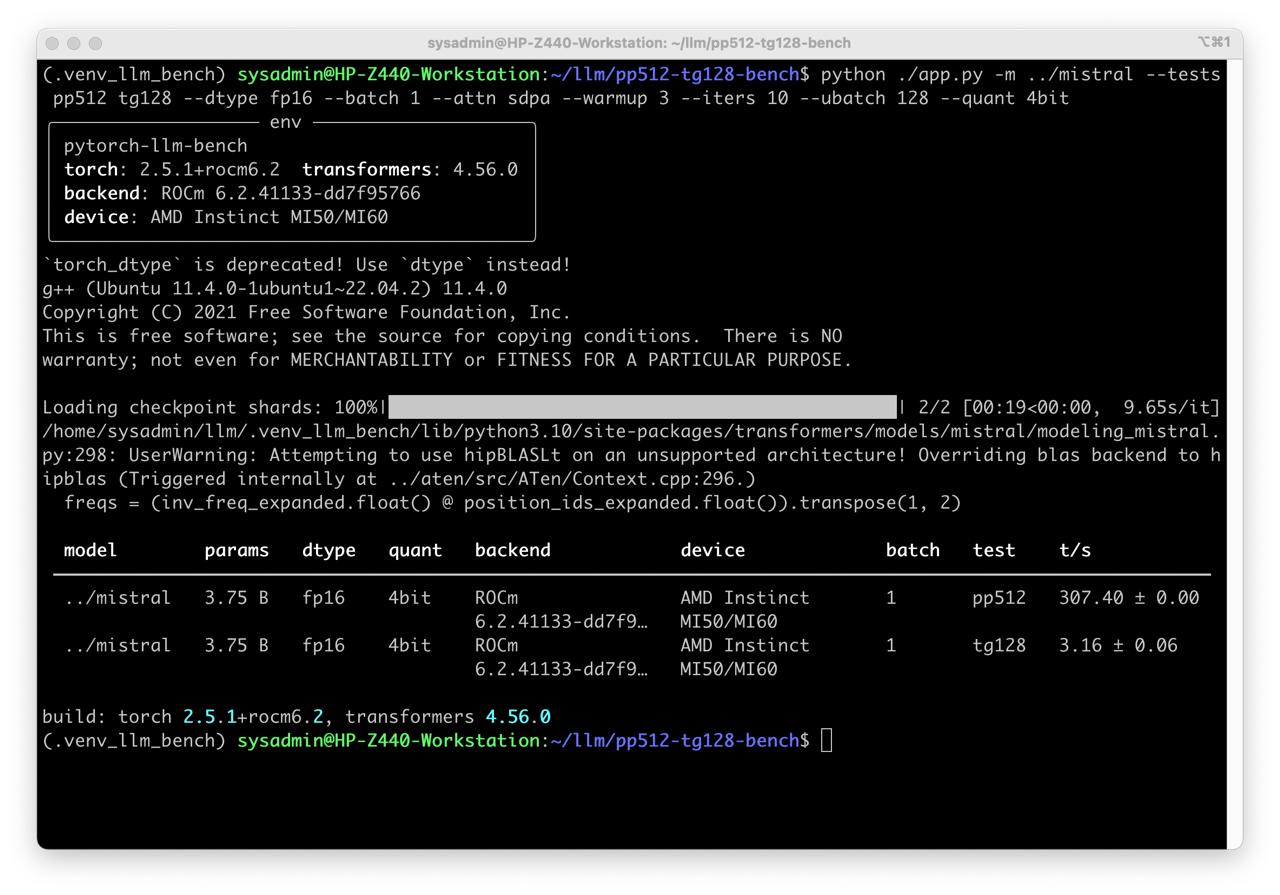Click the 'Loading checkpoint shards' progress bar

(642, 407)
